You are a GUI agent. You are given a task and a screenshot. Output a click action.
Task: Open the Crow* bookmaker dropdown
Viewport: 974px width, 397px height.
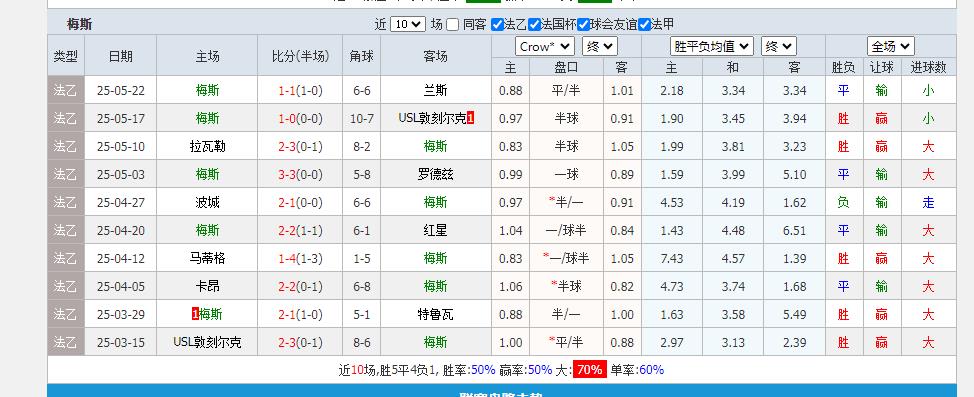[545, 47]
